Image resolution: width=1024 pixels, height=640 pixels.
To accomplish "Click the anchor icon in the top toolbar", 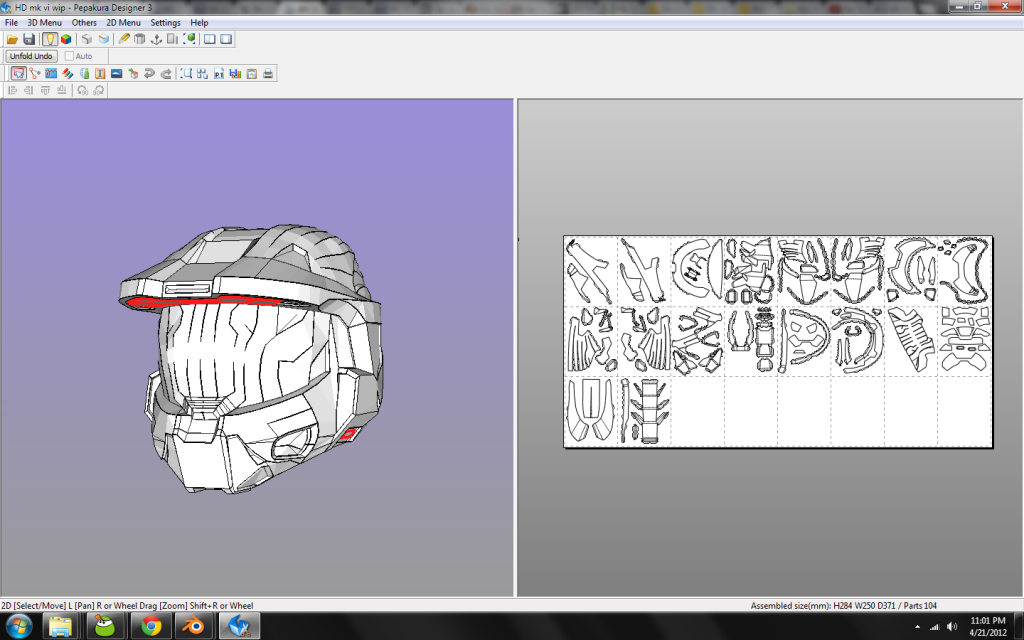I will coord(156,39).
